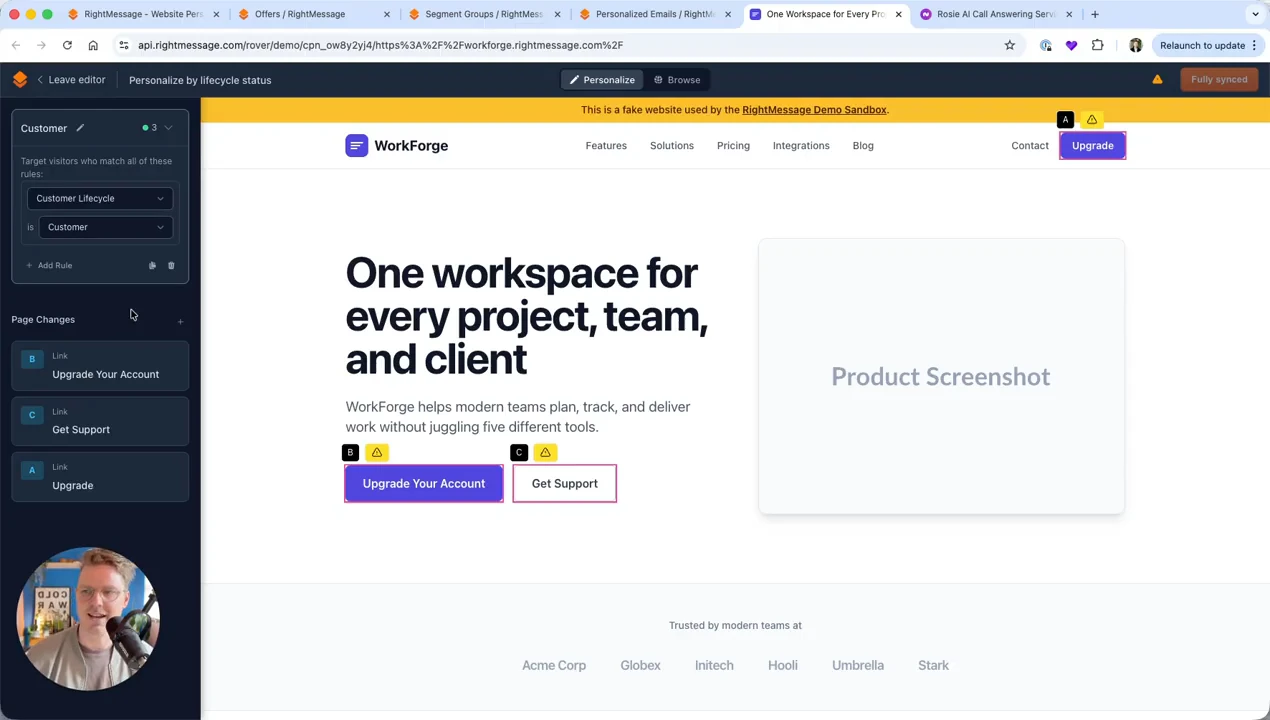Open the 'is Customer' value dropdown

point(105,227)
